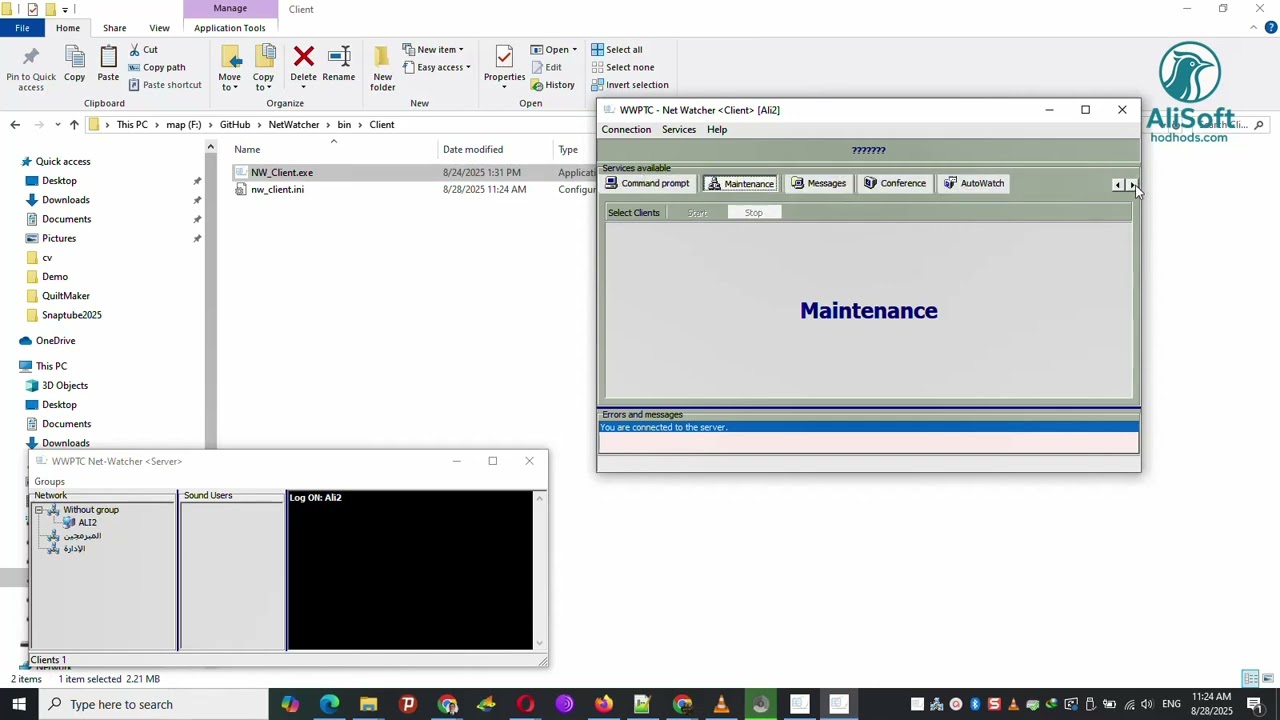Click Cut in the ribbon
This screenshot has width=1280, height=720.
pyautogui.click(x=144, y=49)
